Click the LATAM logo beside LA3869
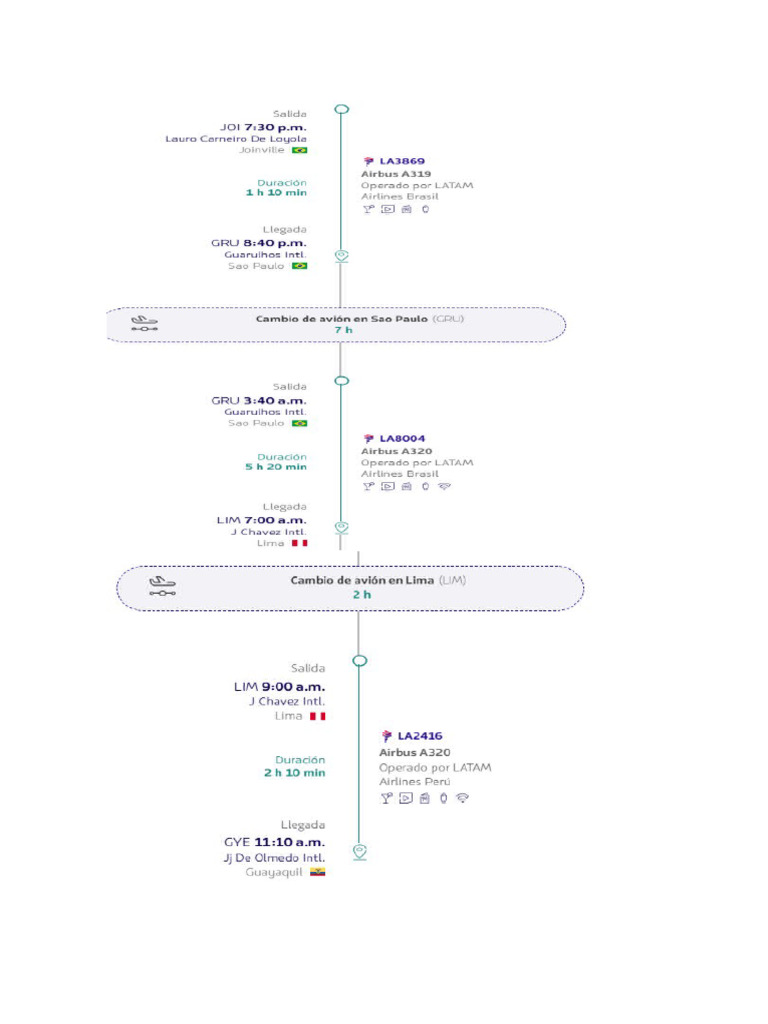 point(369,160)
